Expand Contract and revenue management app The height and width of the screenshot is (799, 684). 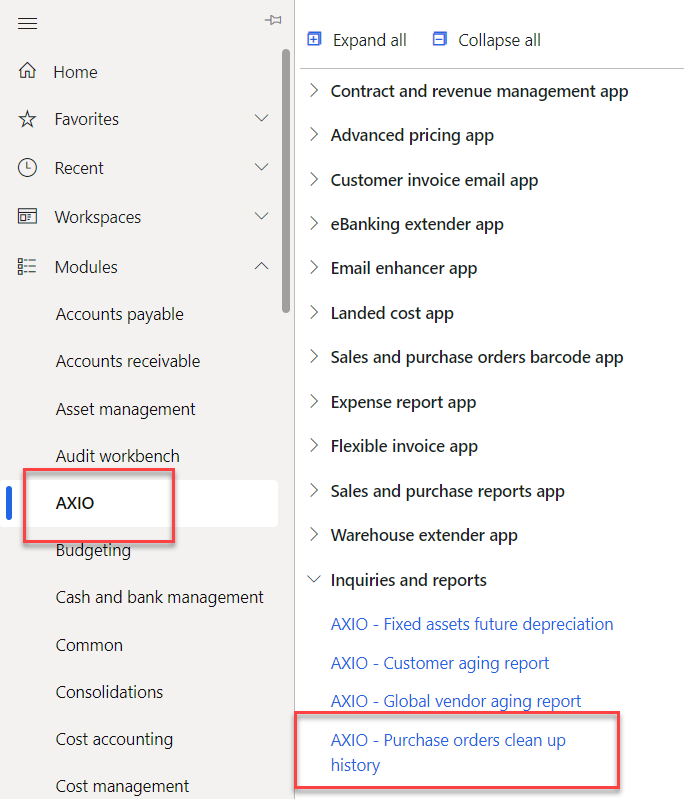(x=314, y=91)
